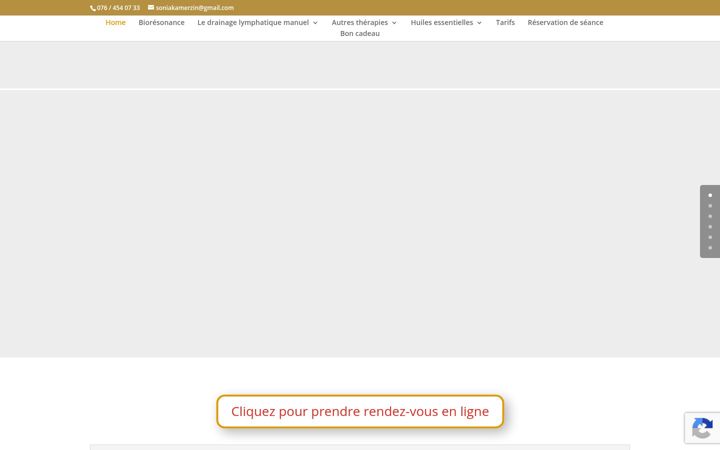720x450 pixels.
Task: Jump to the fifth side-navigation dot
Action: pos(710,237)
